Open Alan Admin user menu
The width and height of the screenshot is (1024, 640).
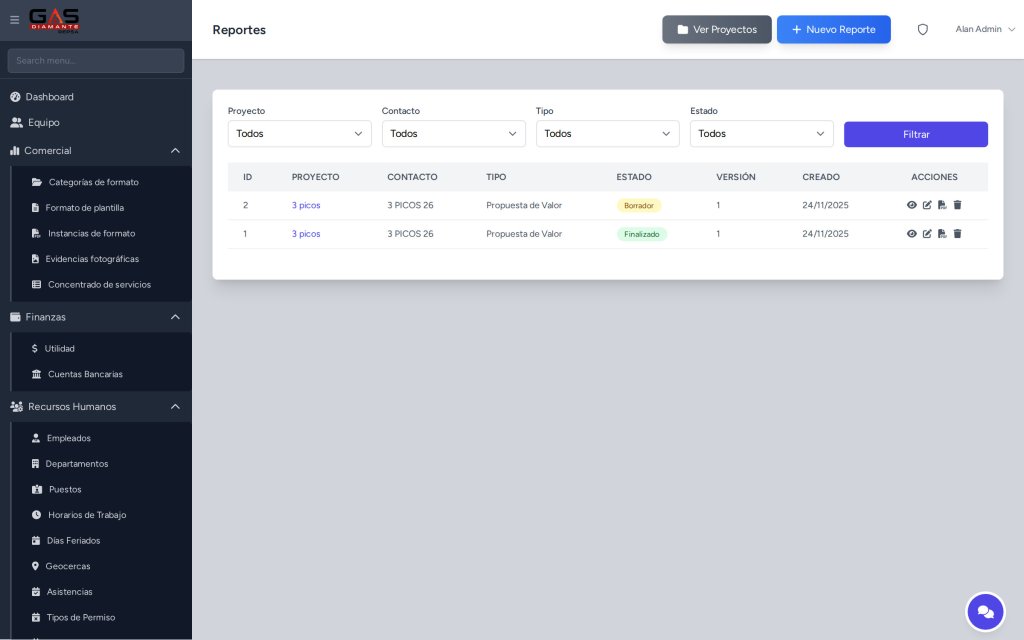(985, 29)
